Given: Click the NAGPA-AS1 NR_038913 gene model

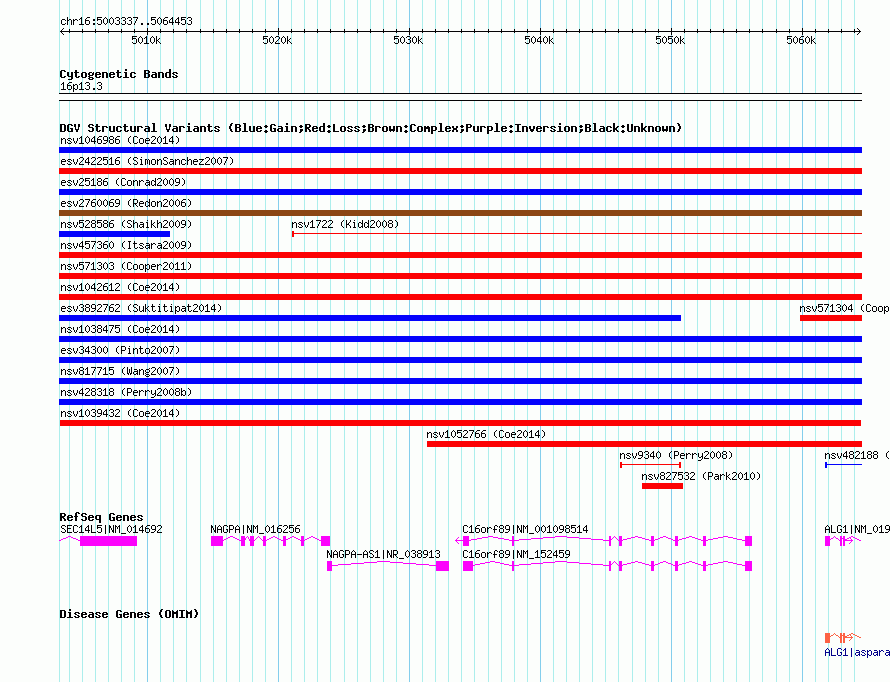Looking at the screenshot, I should point(388,566).
